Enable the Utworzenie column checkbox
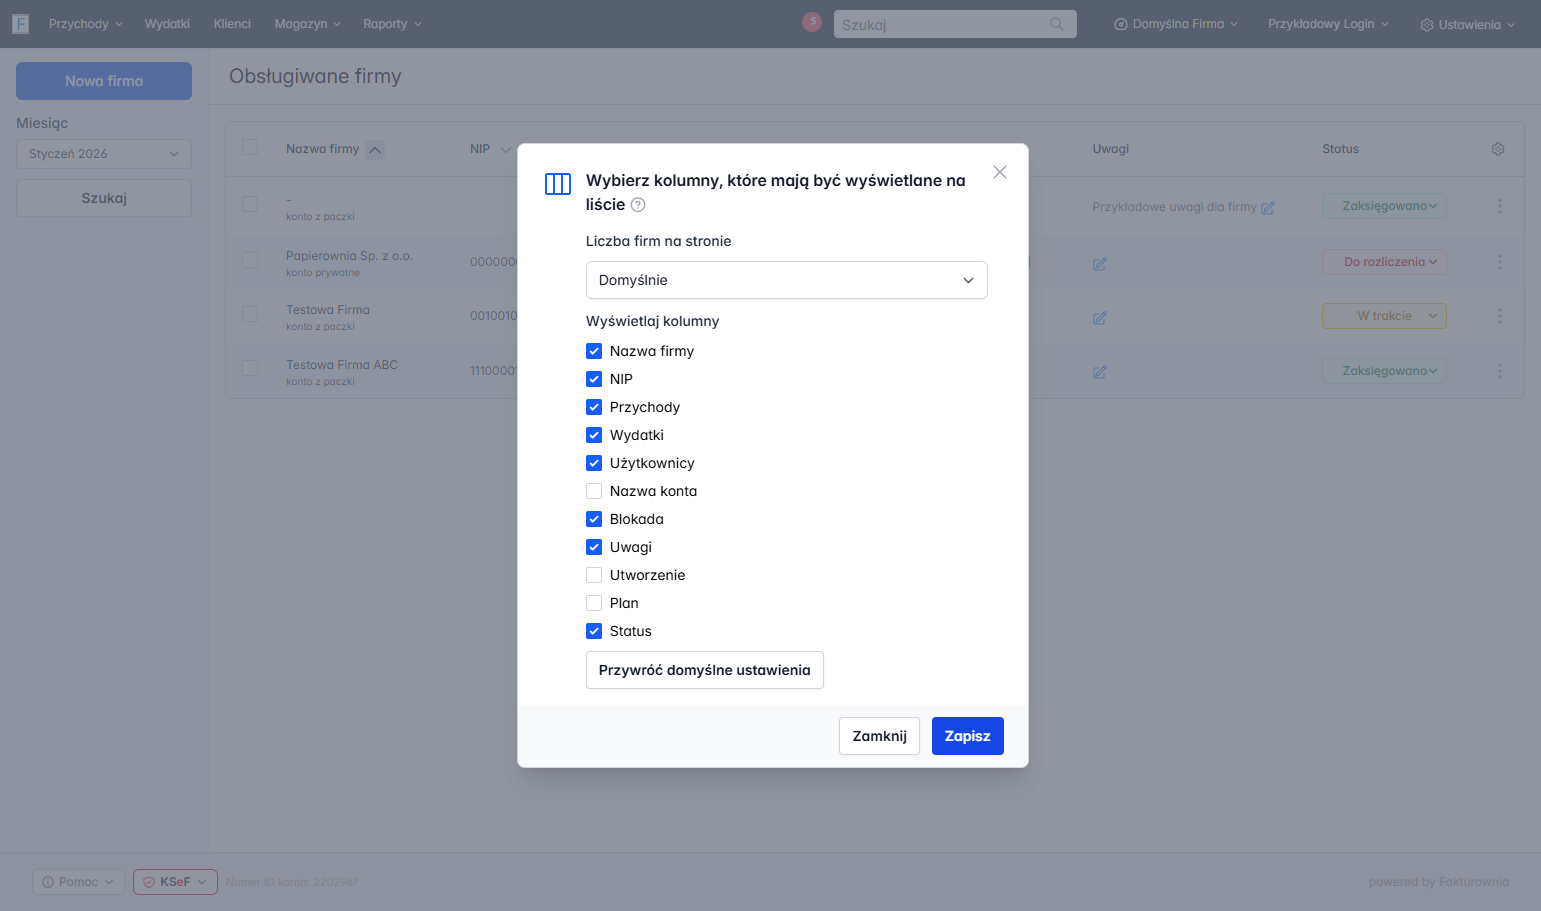The height and width of the screenshot is (911, 1541). tap(594, 575)
